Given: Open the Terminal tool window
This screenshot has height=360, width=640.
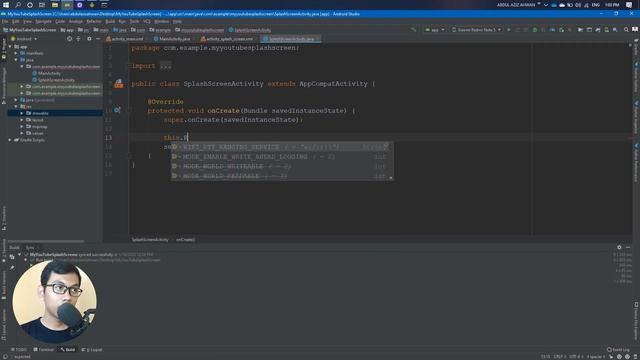Looking at the screenshot, I should click(44, 350).
